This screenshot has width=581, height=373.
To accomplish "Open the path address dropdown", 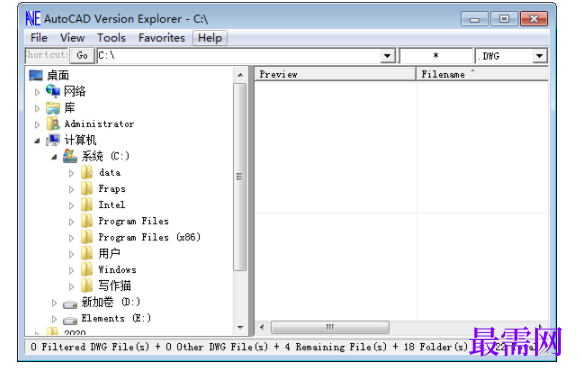I will [x=388, y=56].
